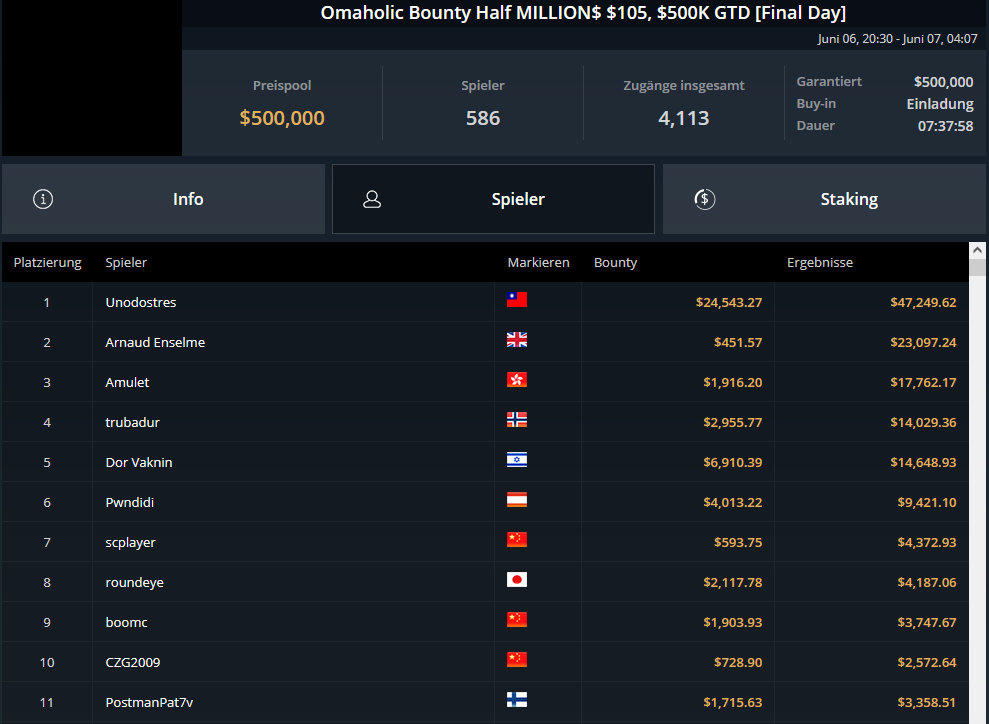This screenshot has width=989, height=724.
Task: Click the Ergebnisse column header
Action: coord(819,262)
